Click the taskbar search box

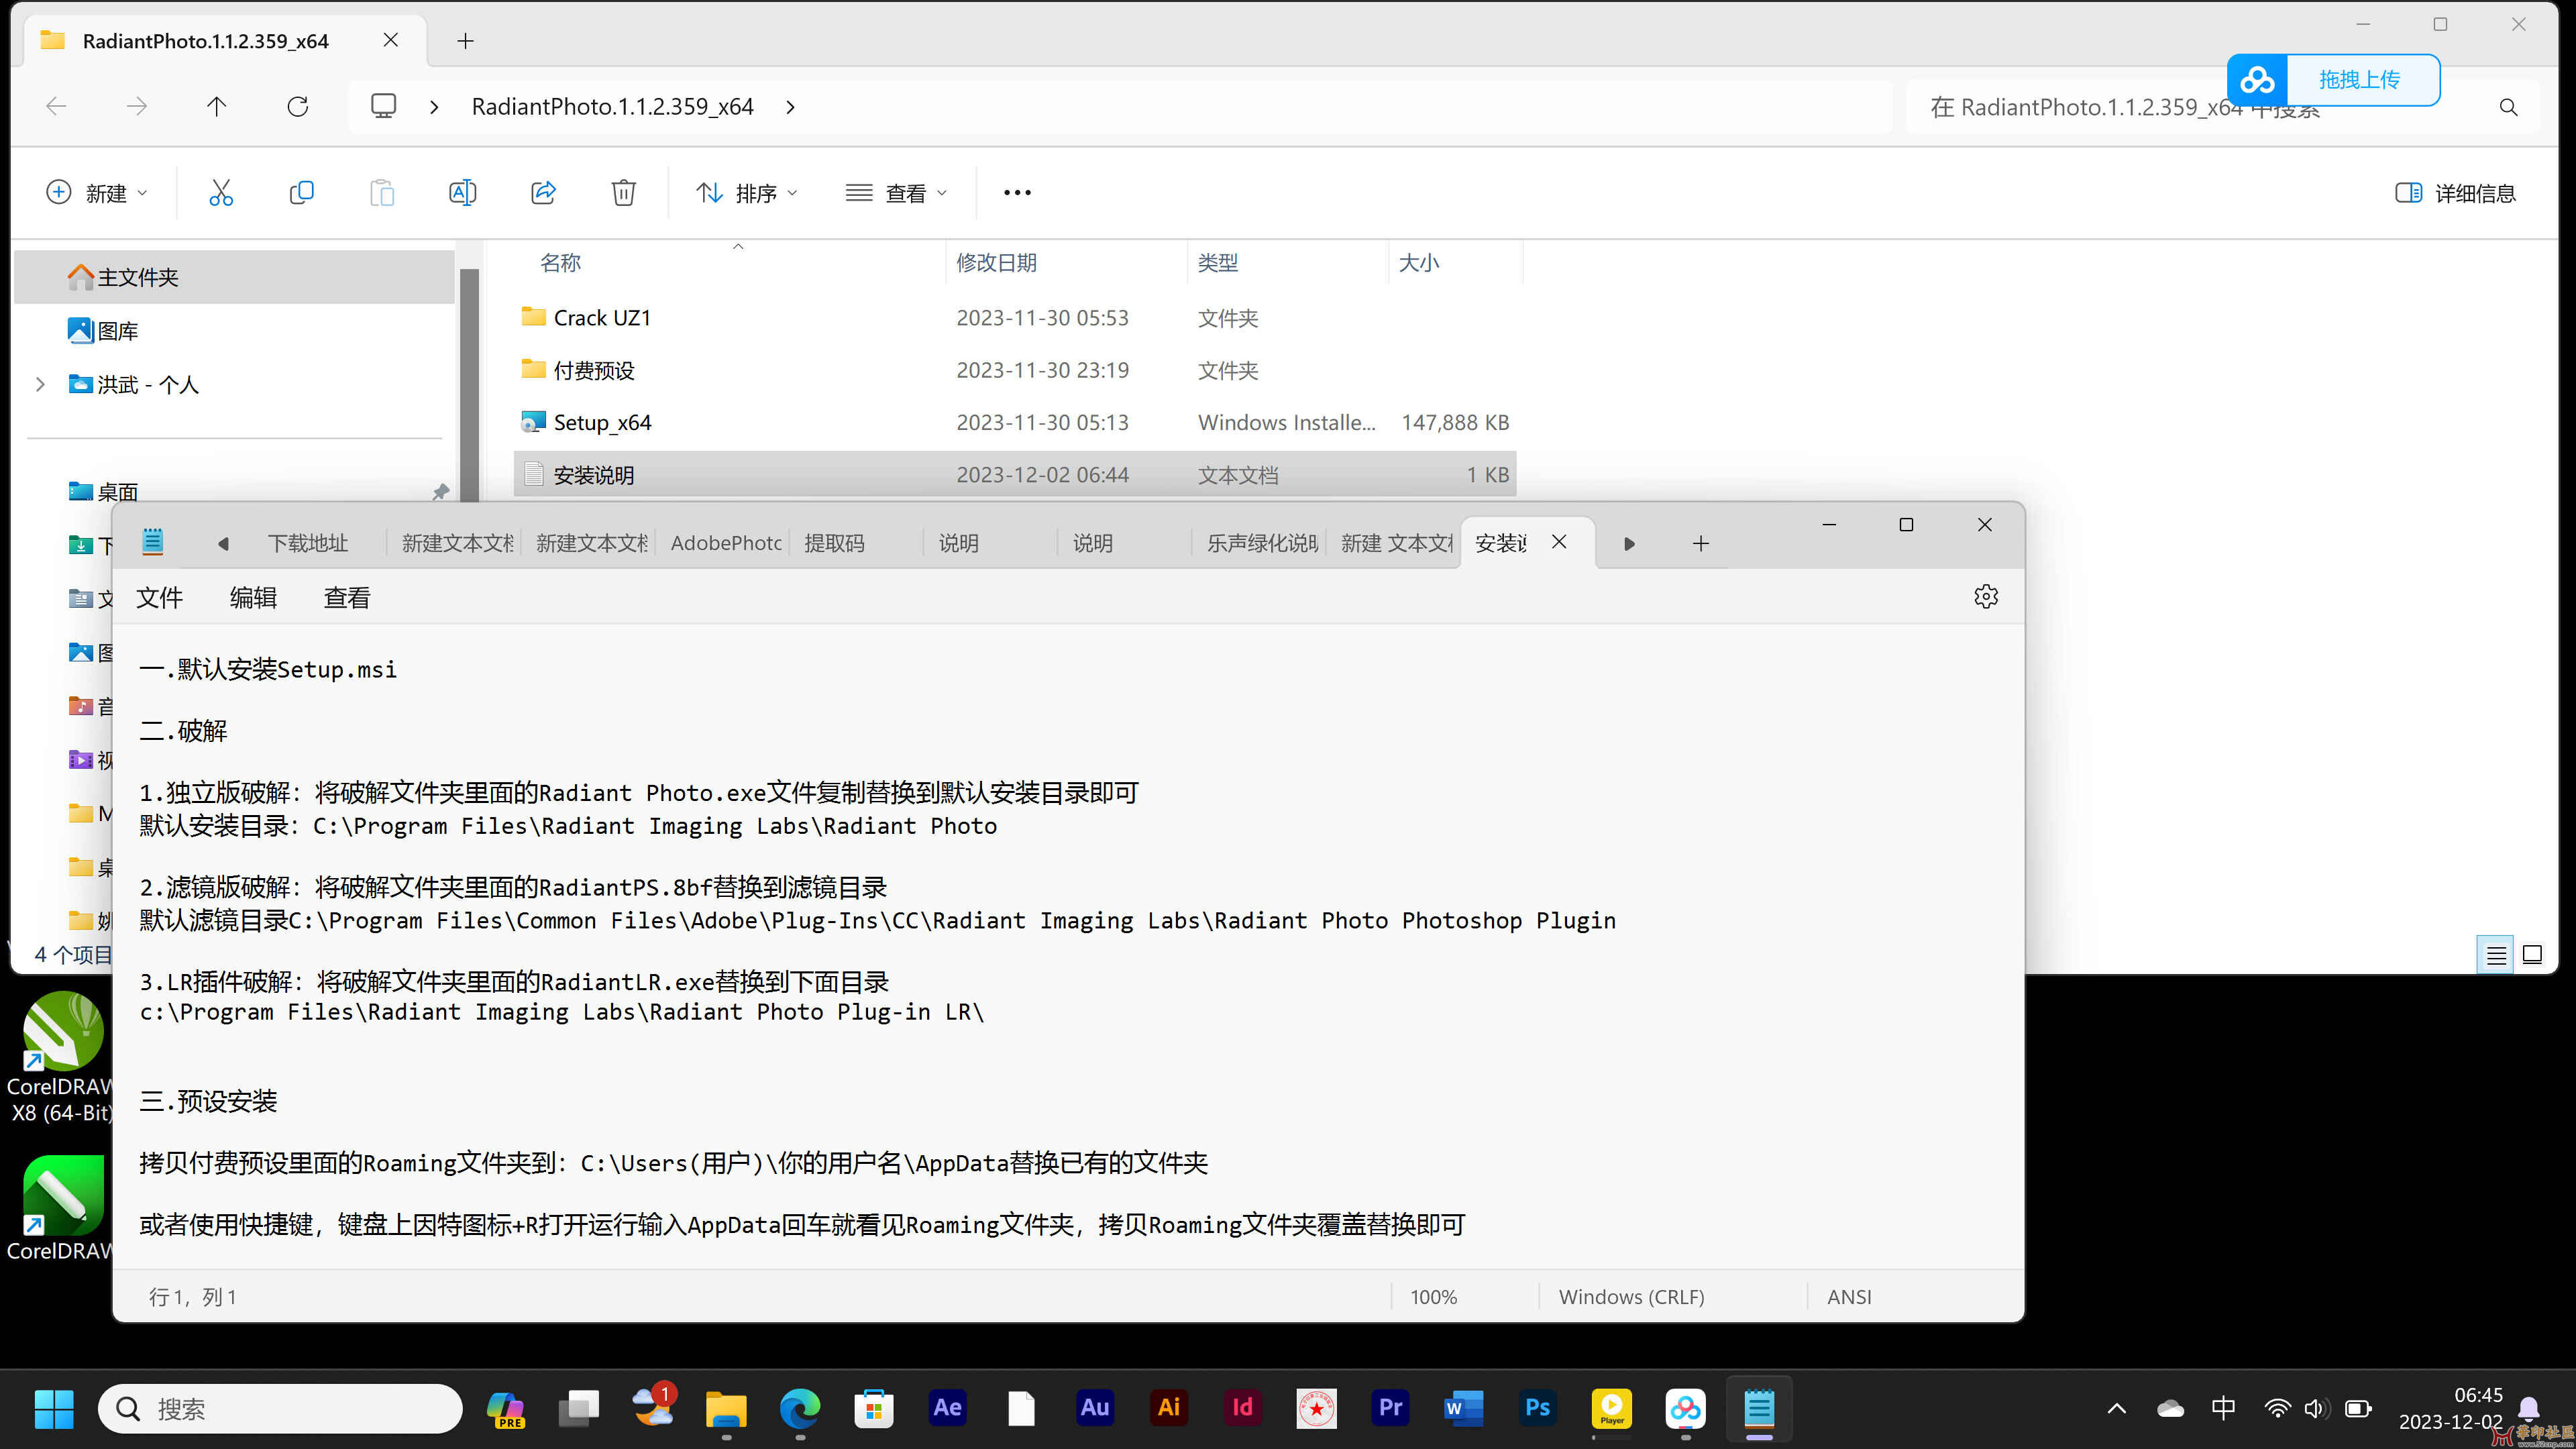tap(280, 1408)
